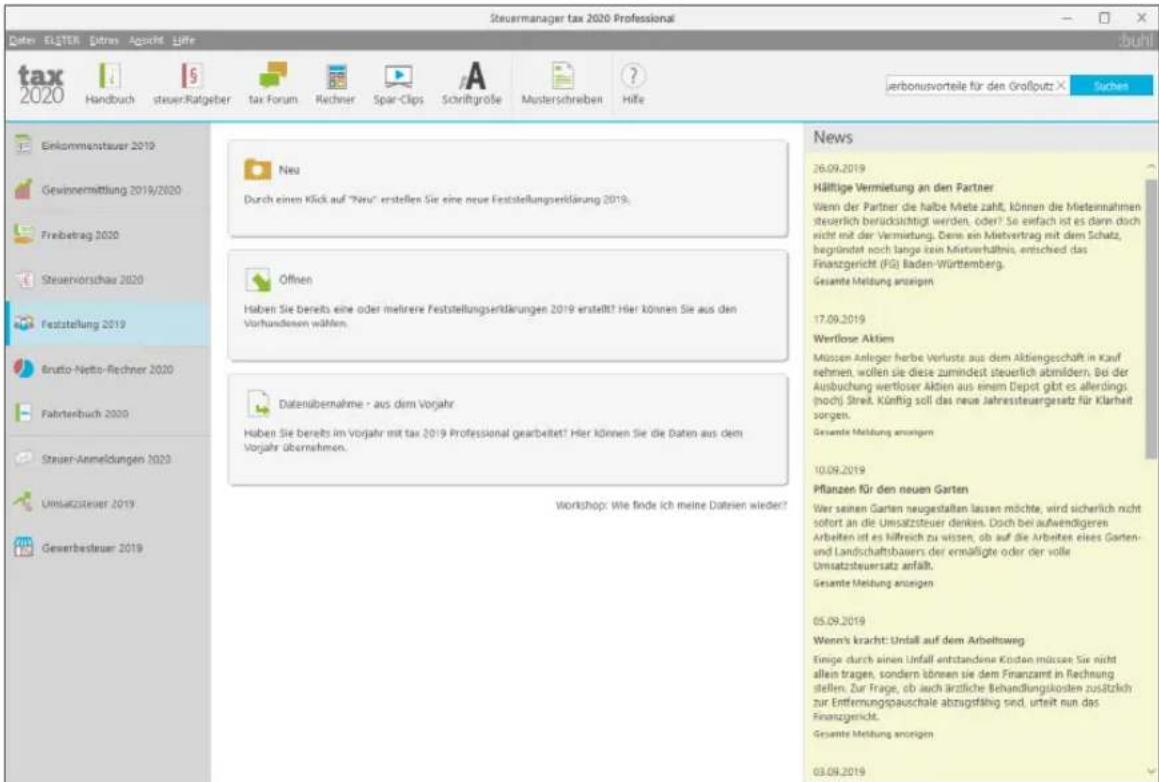Image resolution: width=1159 pixels, height=782 pixels.
Task: Click the Einkommensteuer 2019 sidebar icon
Action: [24, 145]
